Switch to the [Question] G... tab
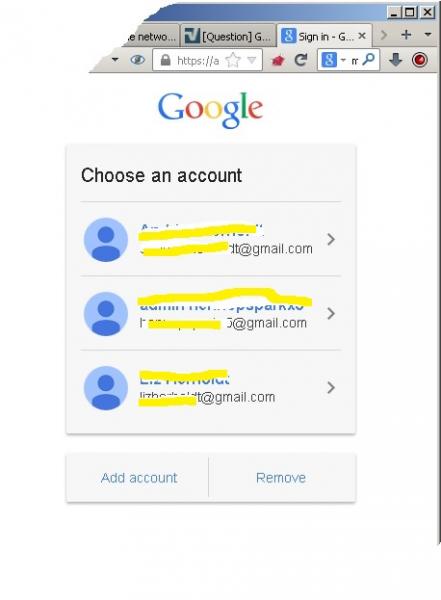Viewport: 441px width, 600px height. 228,36
